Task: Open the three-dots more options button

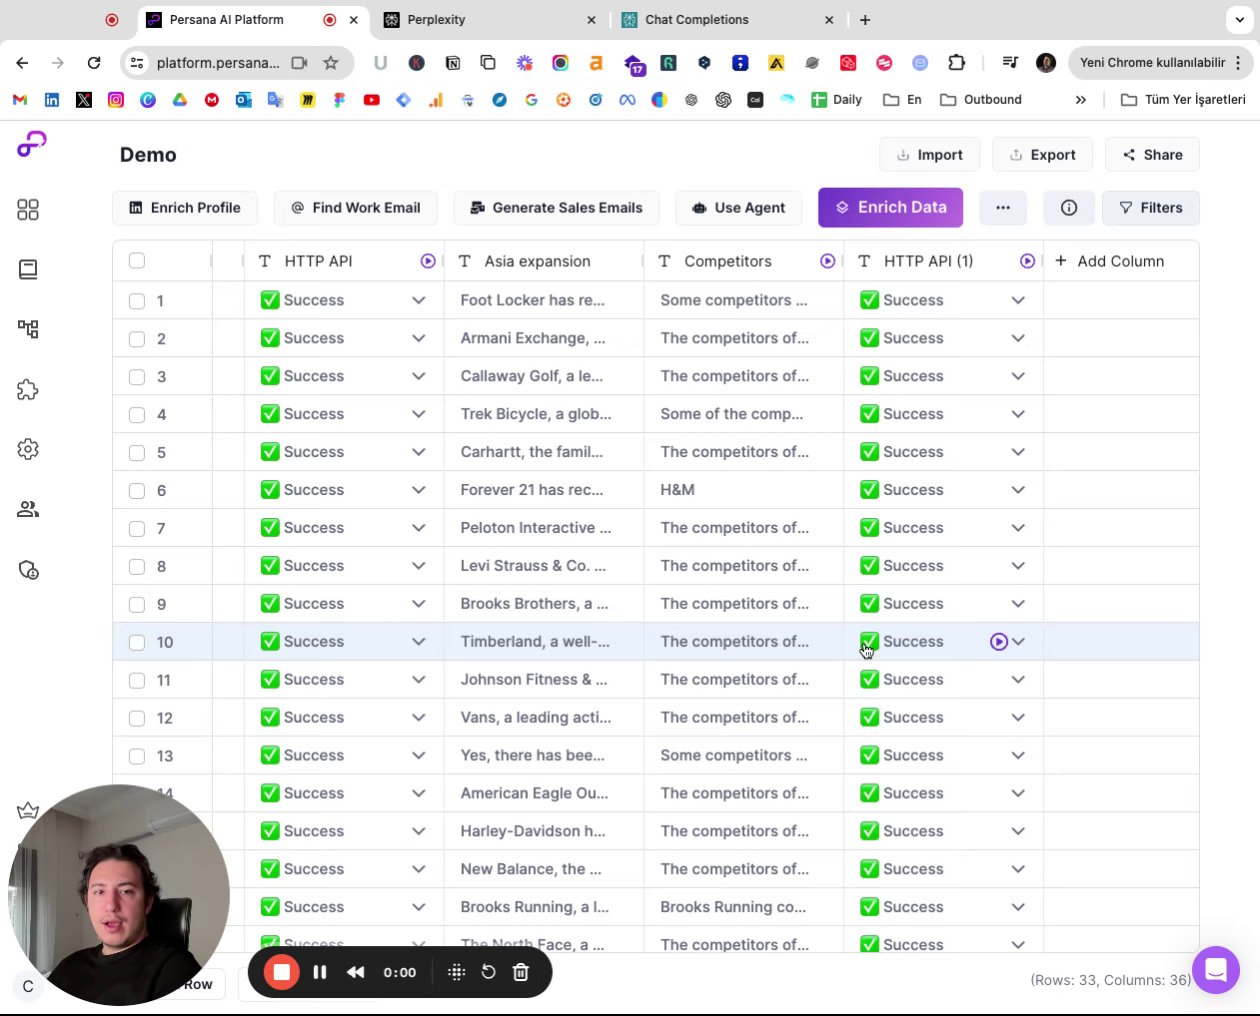Action: point(1003,208)
